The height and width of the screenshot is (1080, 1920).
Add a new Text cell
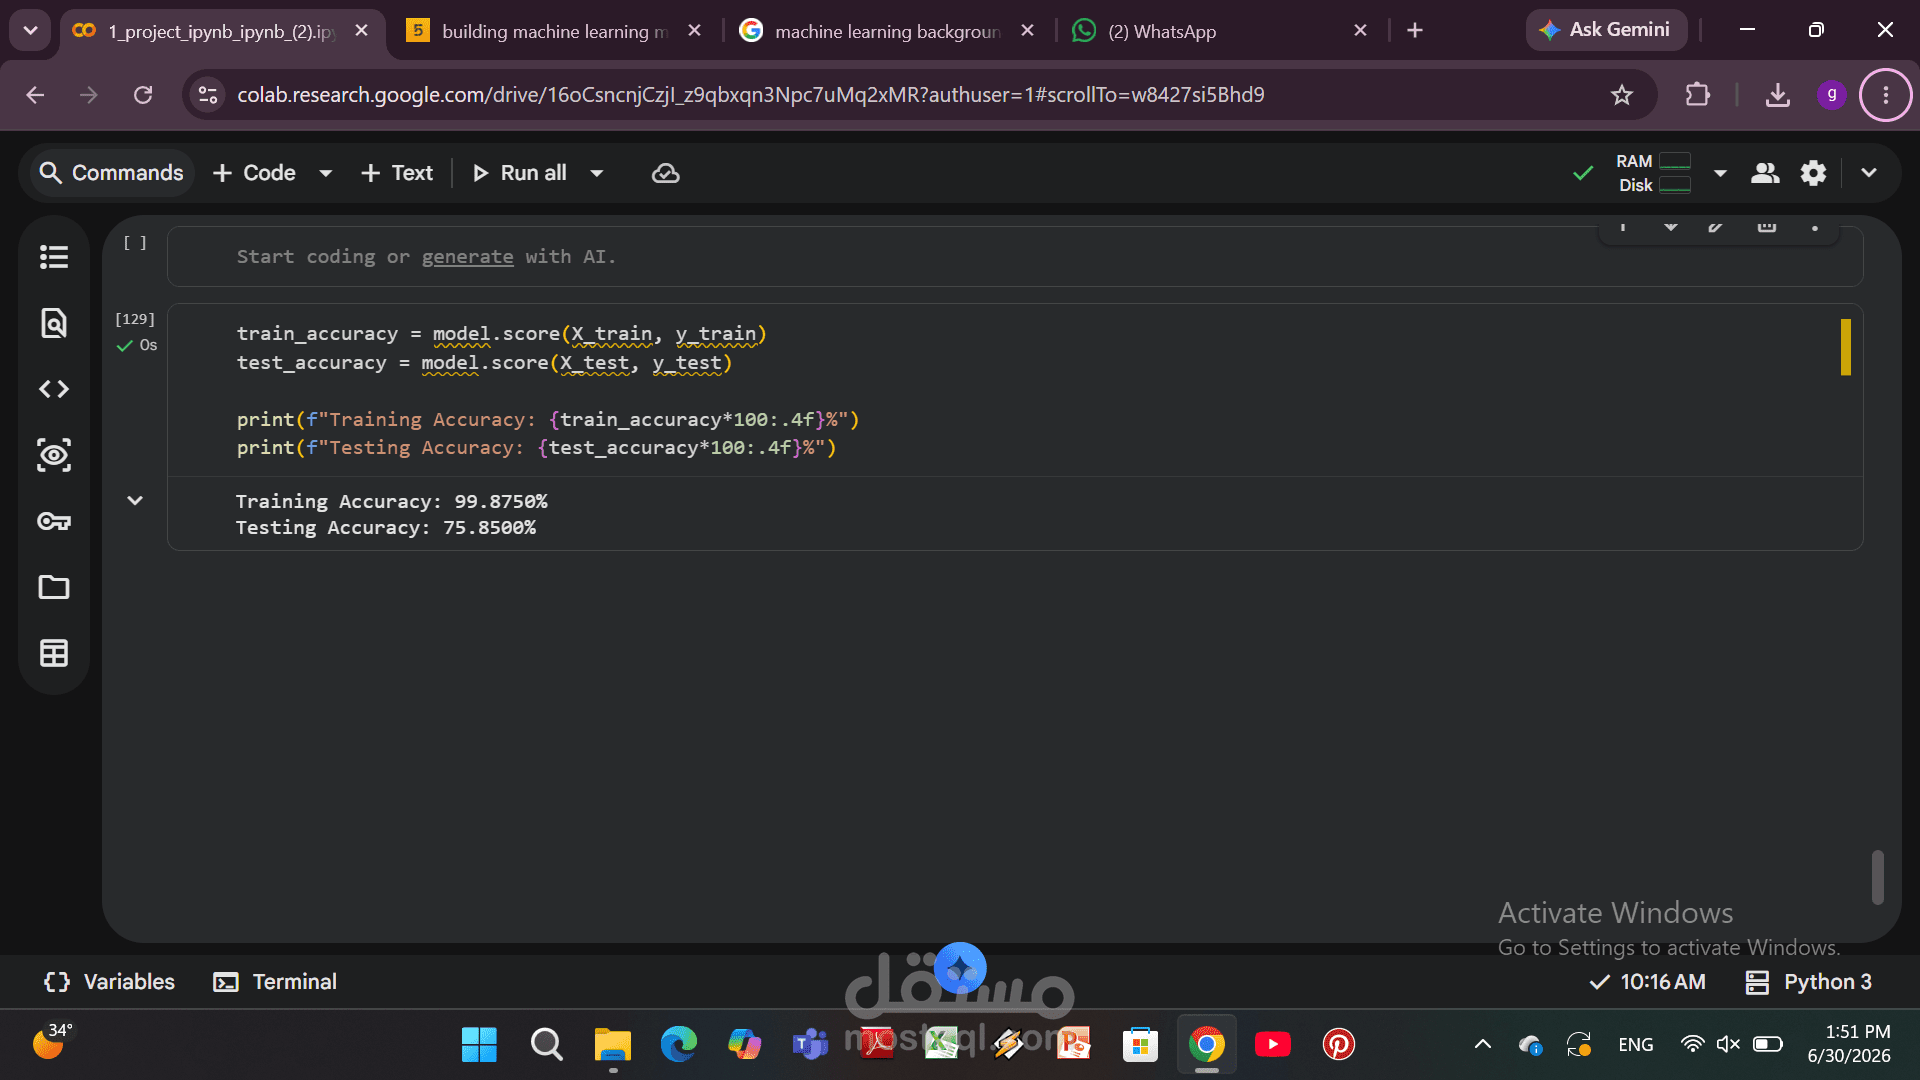pyautogui.click(x=397, y=173)
